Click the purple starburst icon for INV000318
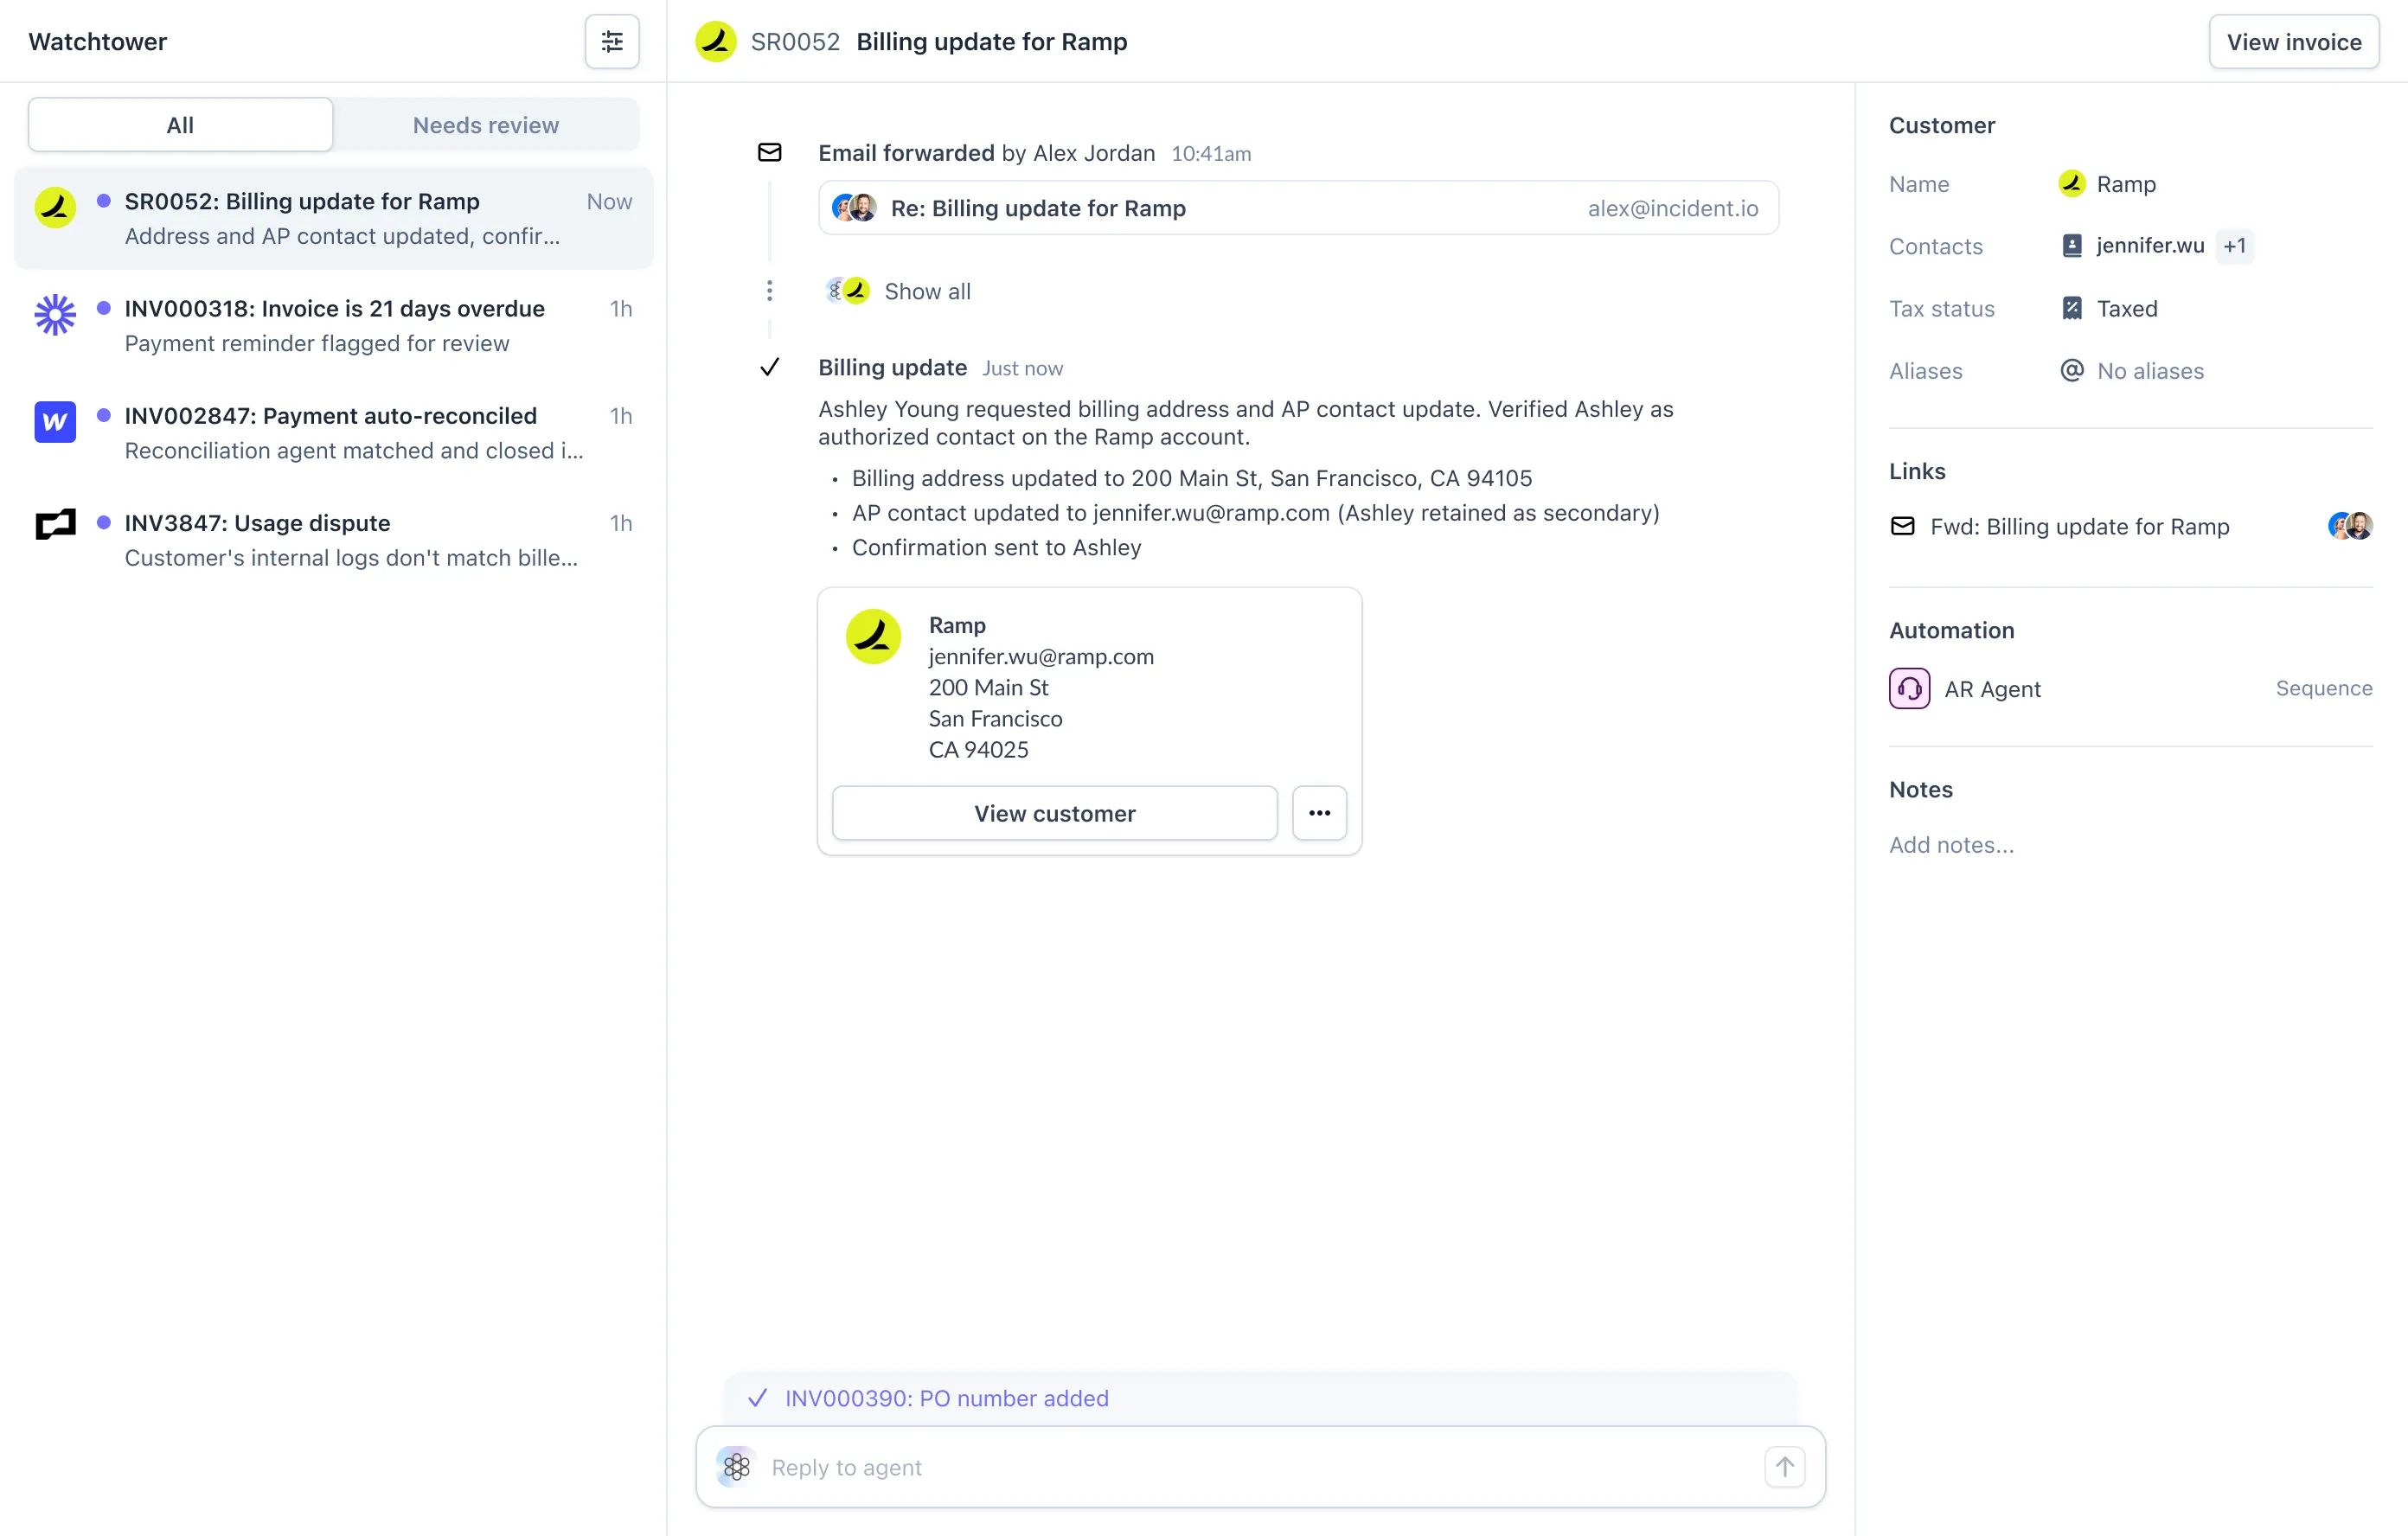The height and width of the screenshot is (1536, 2408). pyautogui.click(x=55, y=315)
